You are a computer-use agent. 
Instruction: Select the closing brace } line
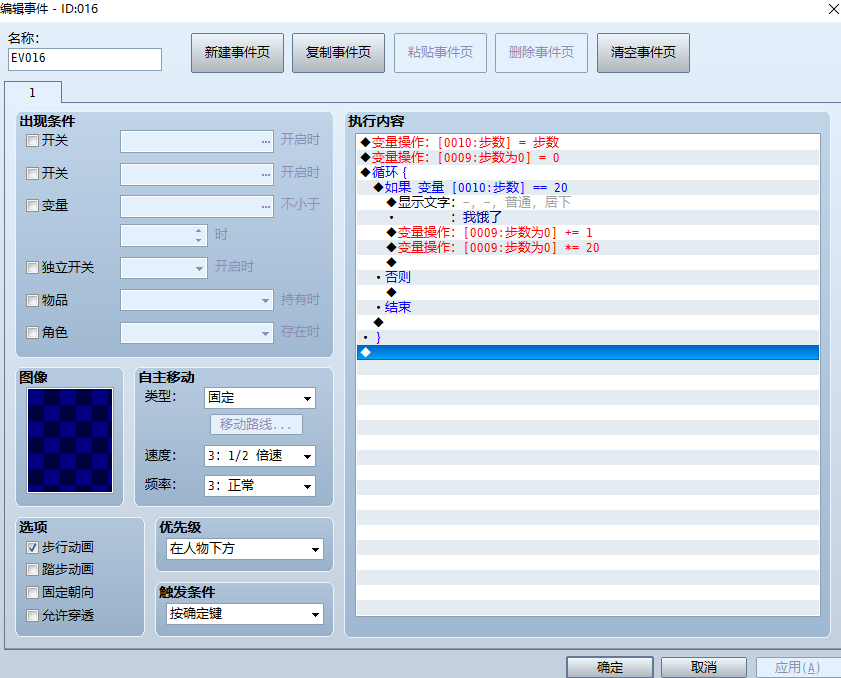point(588,337)
